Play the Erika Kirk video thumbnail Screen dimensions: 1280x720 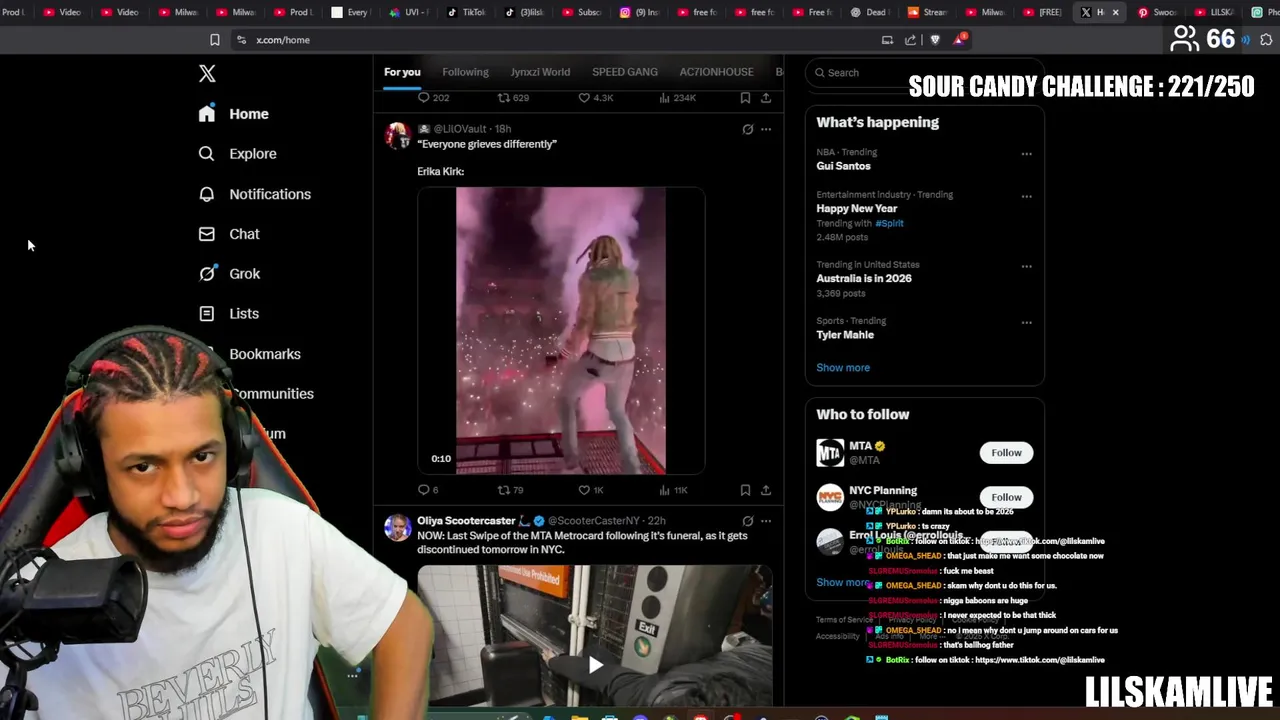tap(561, 330)
